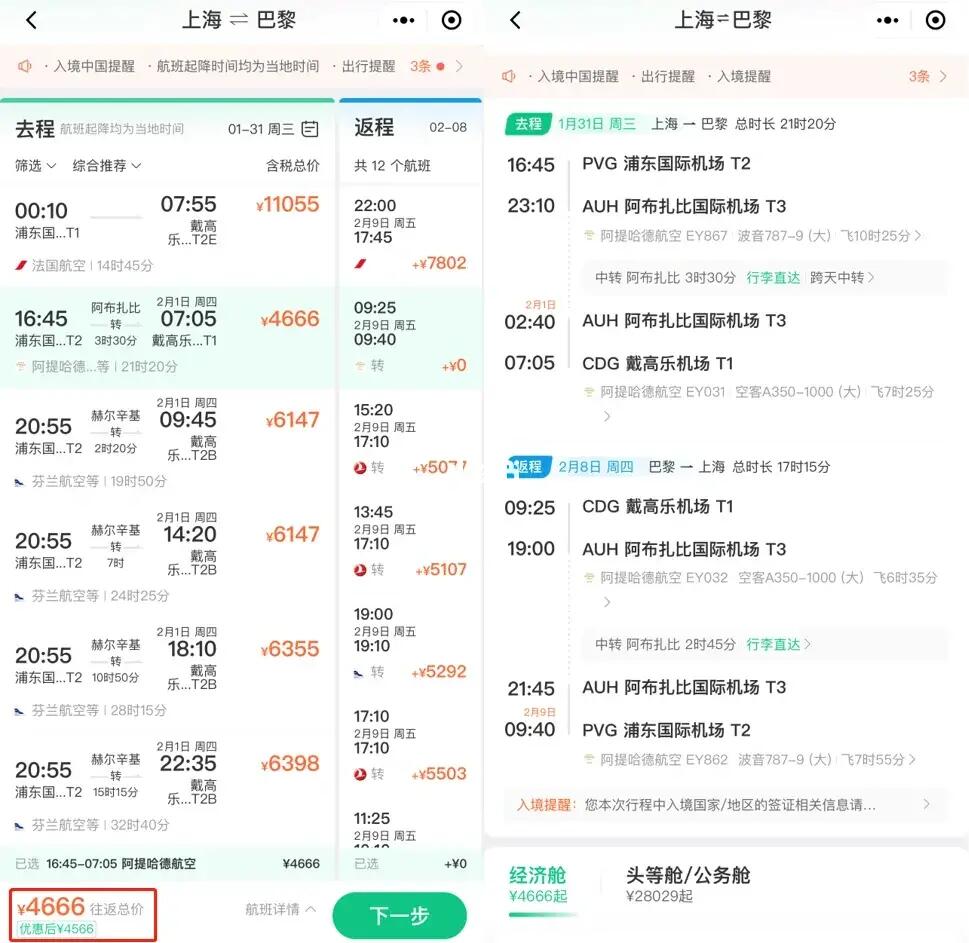The image size is (969, 943).
Task: Tap 含税总价 column label
Action: click(x=293, y=166)
